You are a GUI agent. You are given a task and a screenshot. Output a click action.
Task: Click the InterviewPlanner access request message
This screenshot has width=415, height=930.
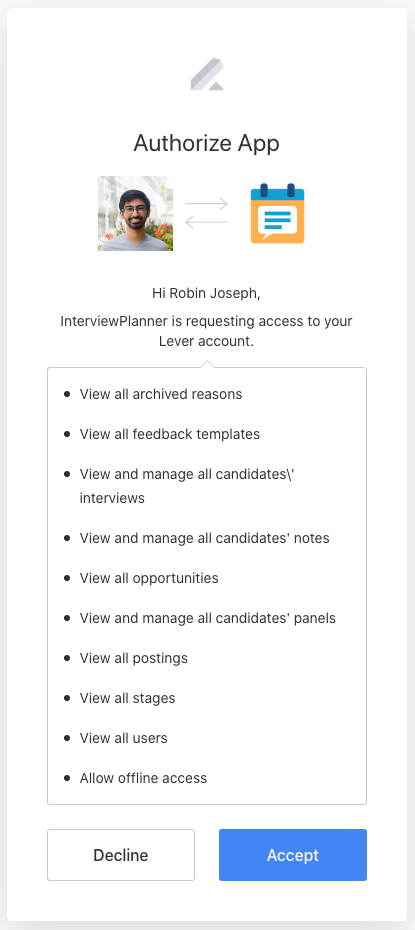pyautogui.click(x=206, y=332)
